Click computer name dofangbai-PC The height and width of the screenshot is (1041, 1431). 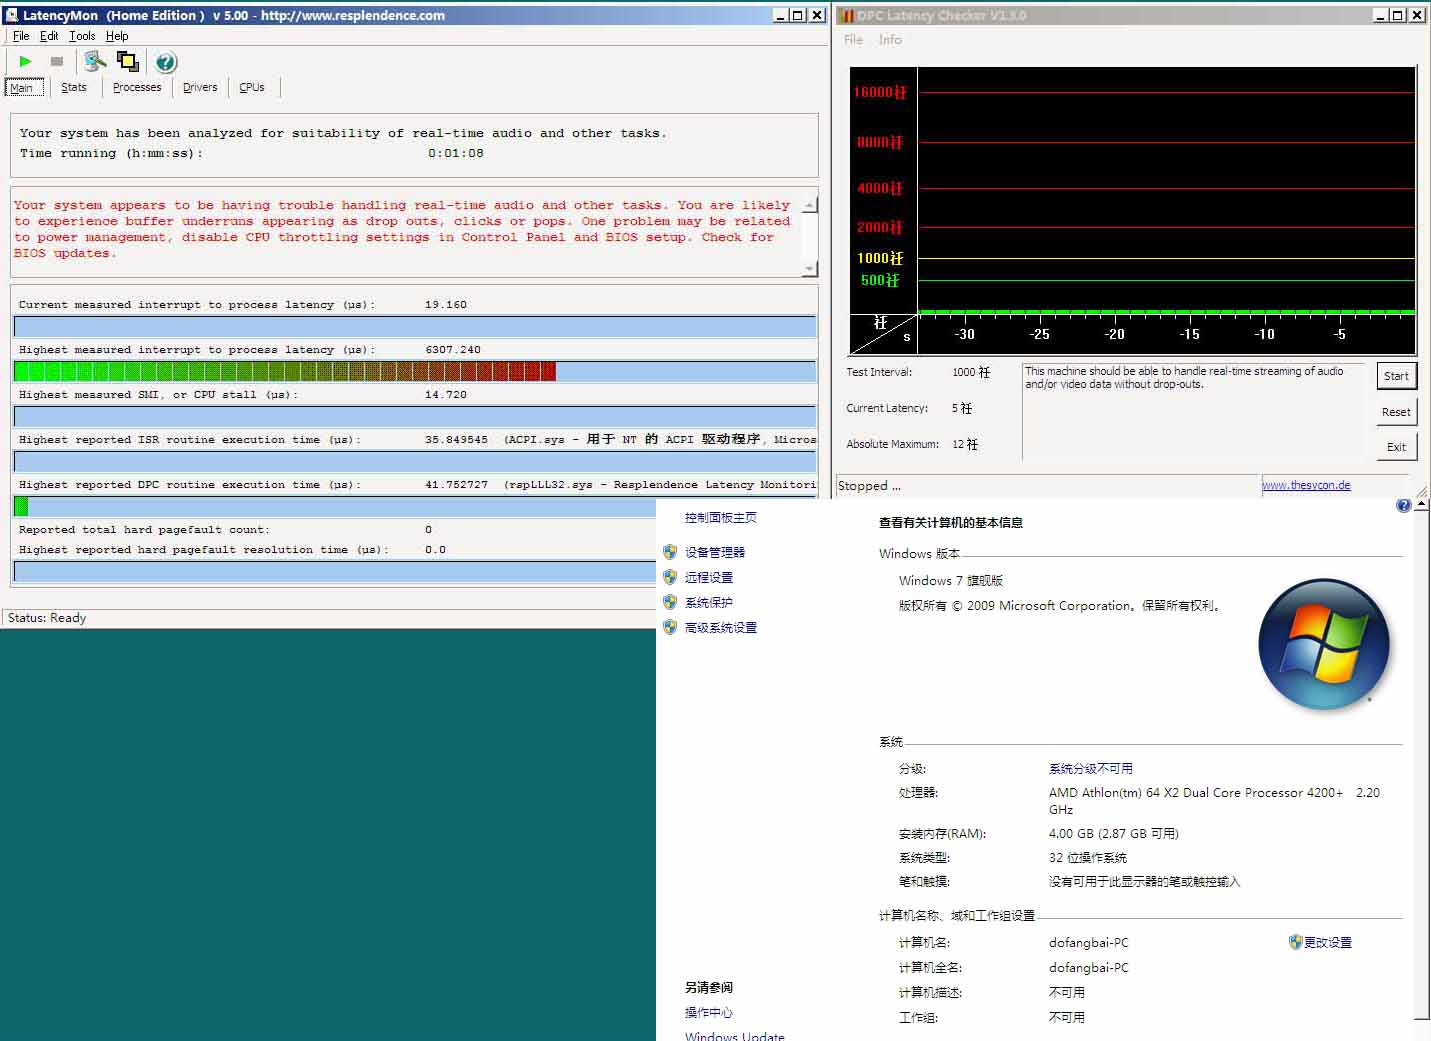click(1089, 942)
